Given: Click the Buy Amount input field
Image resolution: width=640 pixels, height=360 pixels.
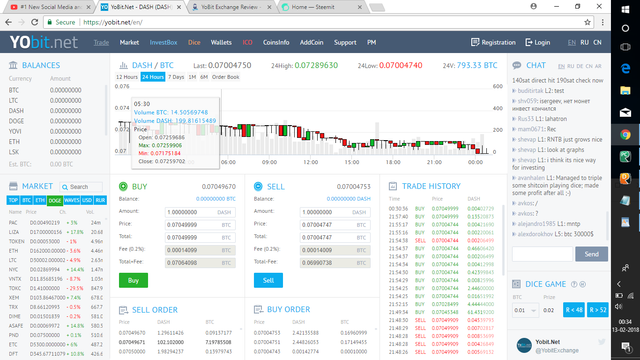Looking at the screenshot, I should (x=200, y=212).
